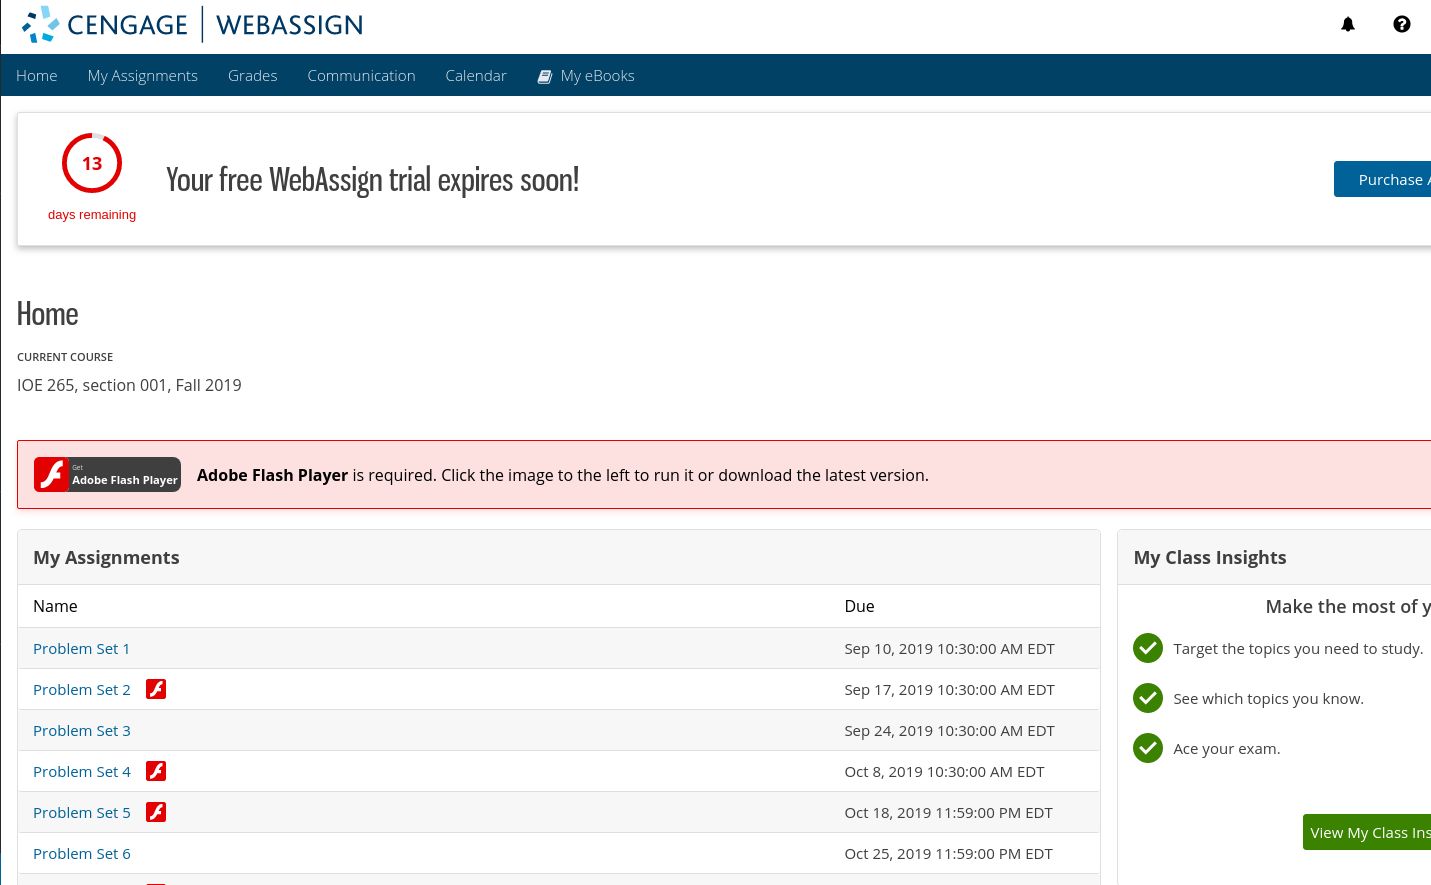Viewport: 1431px width, 885px height.
Task: Click View My Class Insights
Action: tap(1370, 832)
